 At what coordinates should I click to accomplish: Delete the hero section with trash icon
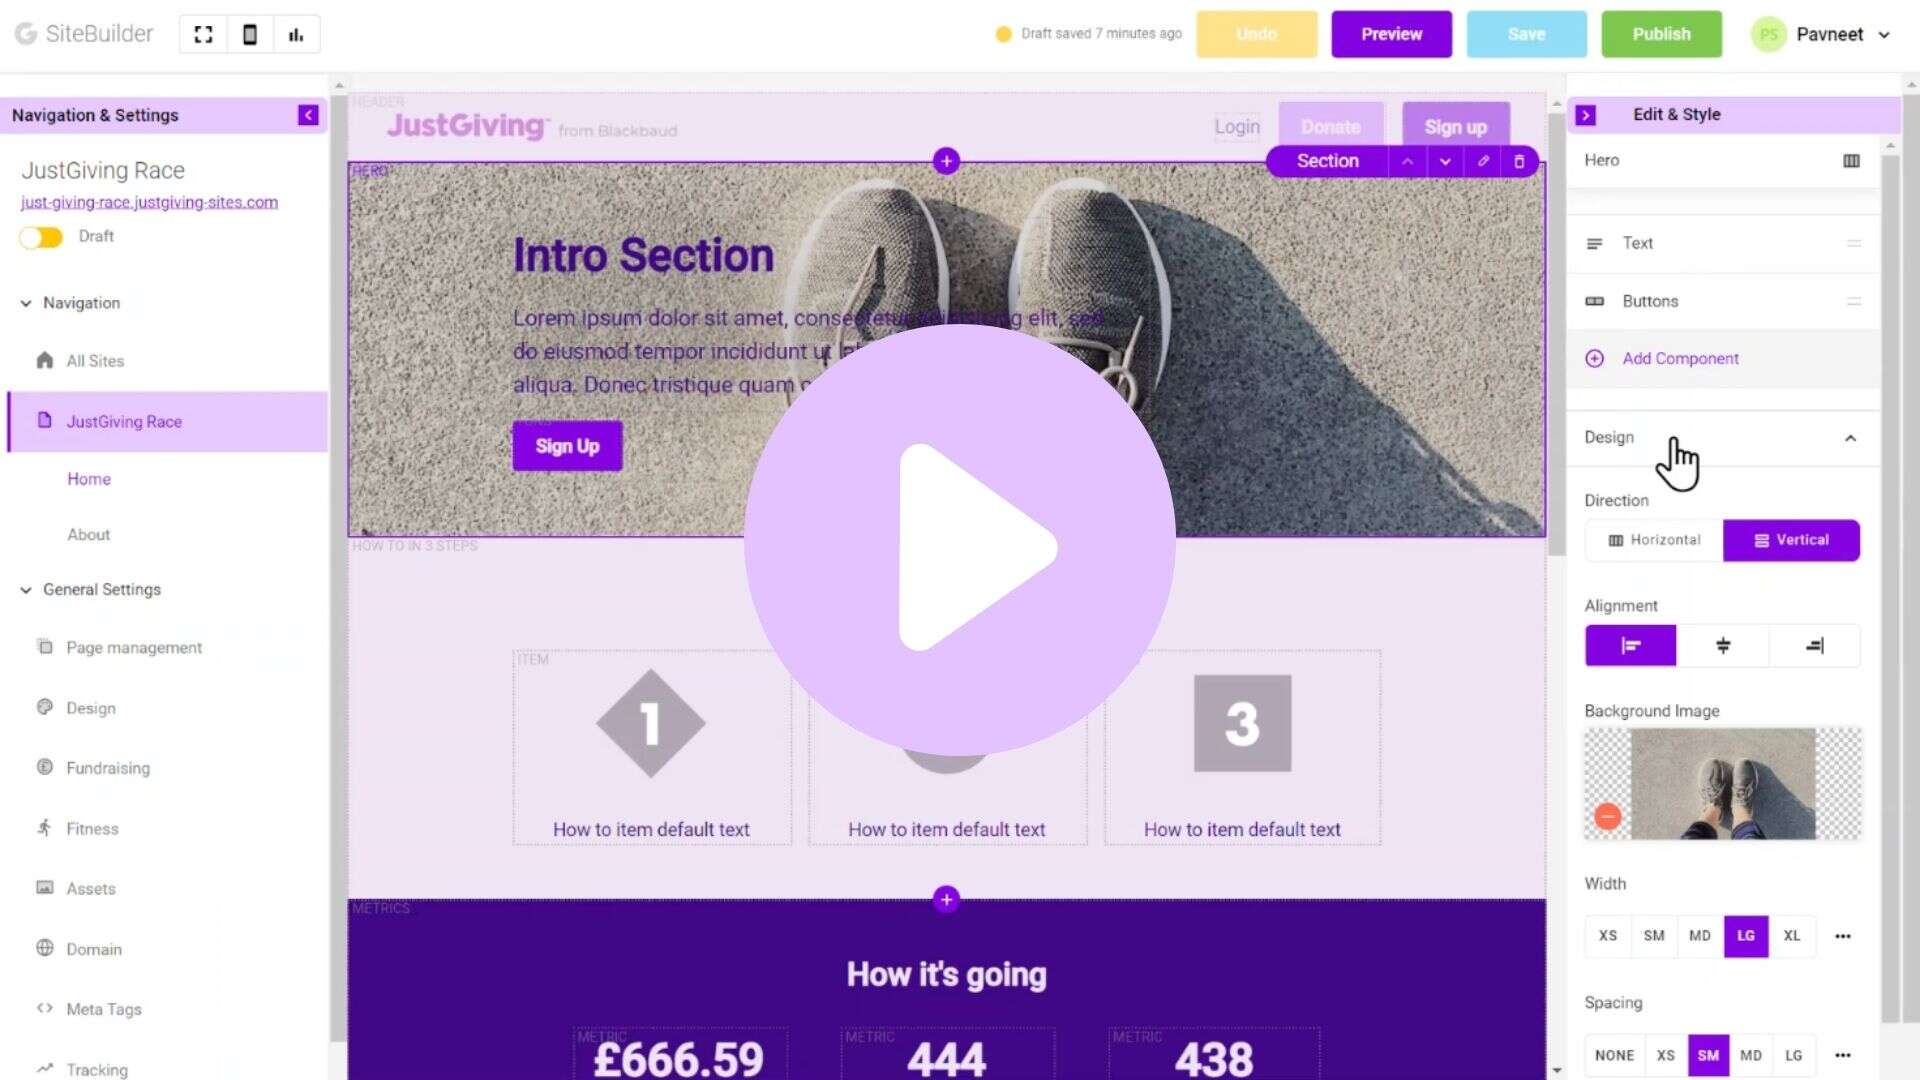(x=1519, y=161)
